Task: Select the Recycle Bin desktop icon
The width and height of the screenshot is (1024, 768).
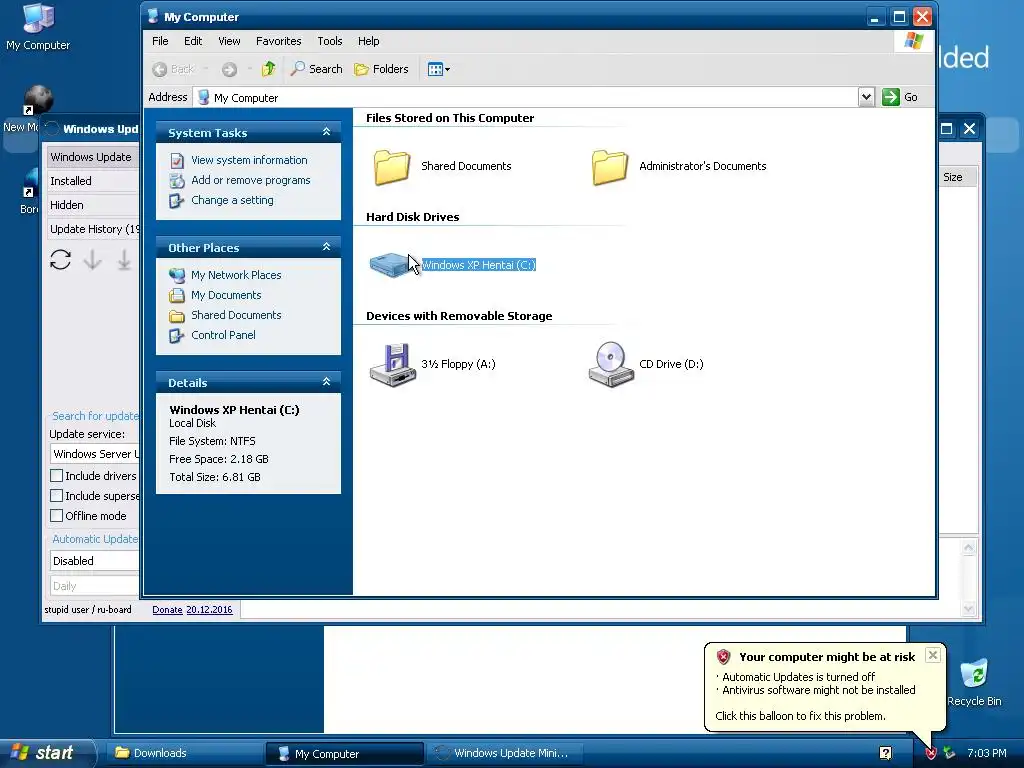Action: pos(974,682)
